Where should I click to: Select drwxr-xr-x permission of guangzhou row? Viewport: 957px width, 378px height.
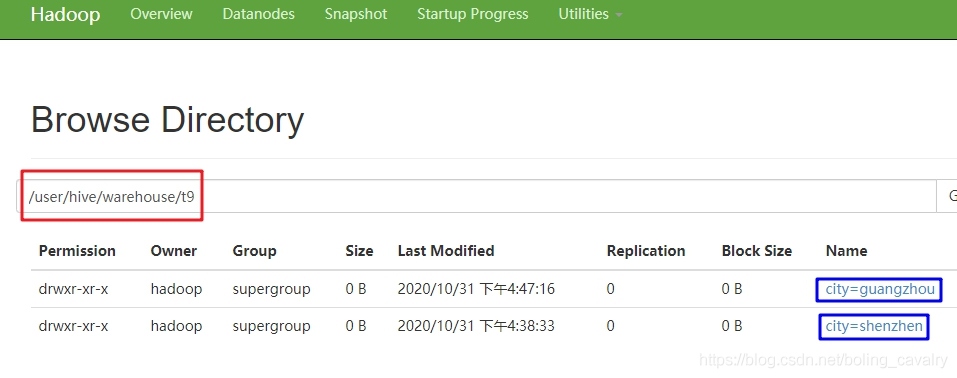coord(73,289)
